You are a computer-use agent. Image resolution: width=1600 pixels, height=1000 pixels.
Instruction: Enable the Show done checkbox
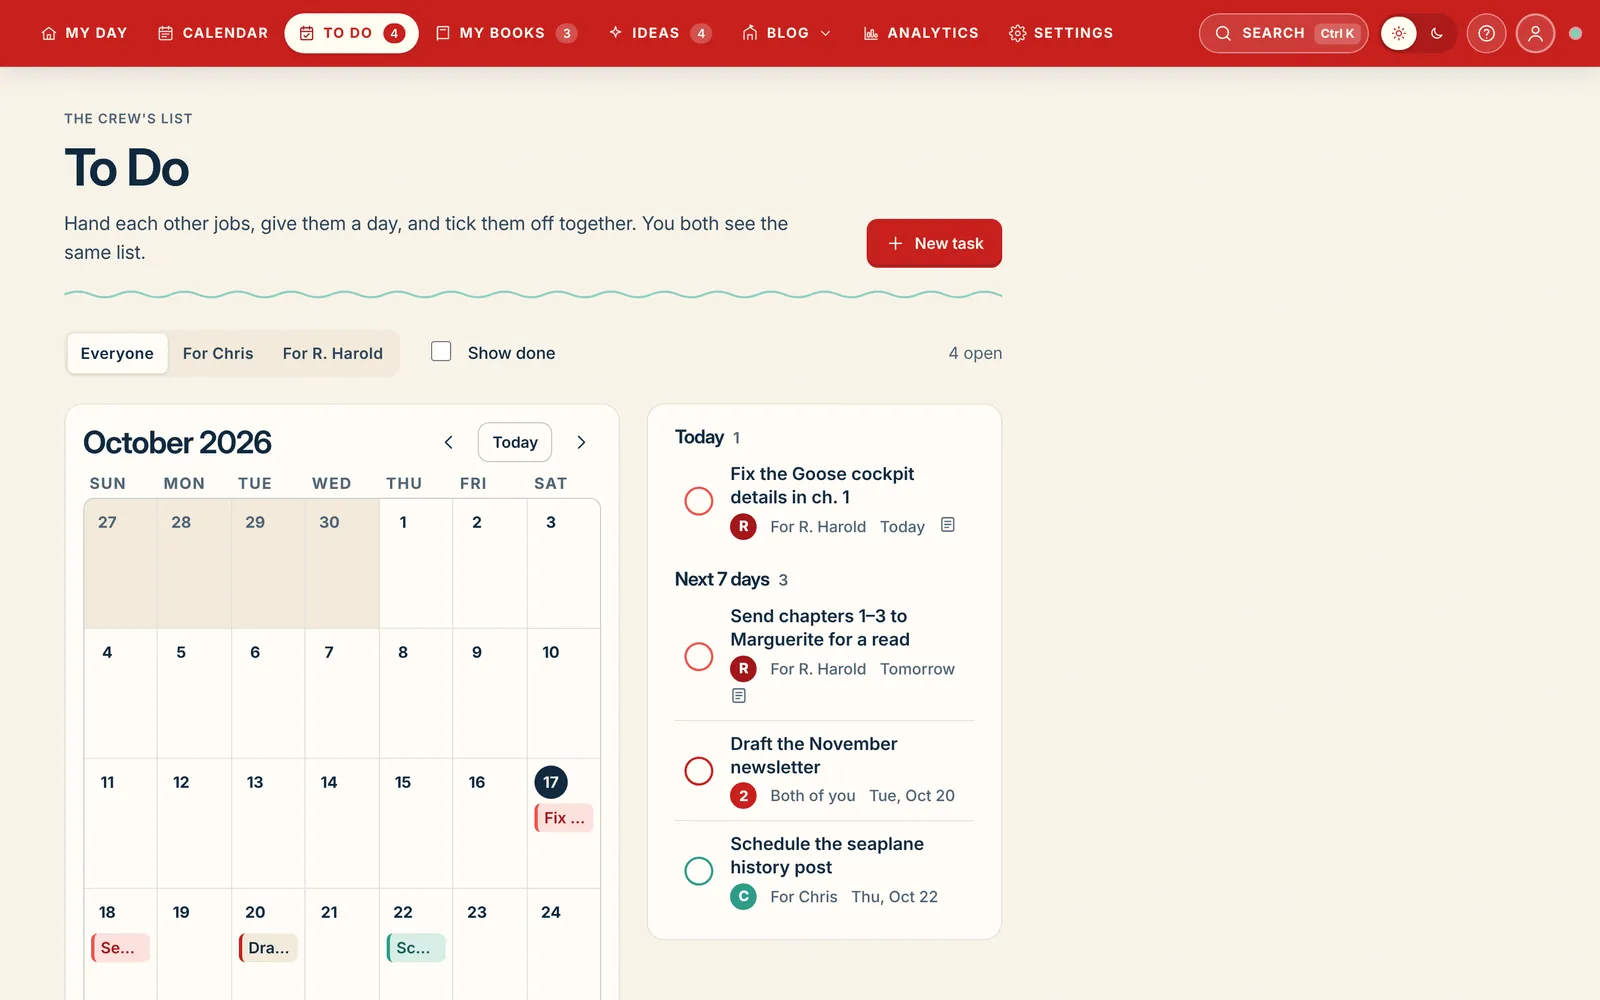441,351
